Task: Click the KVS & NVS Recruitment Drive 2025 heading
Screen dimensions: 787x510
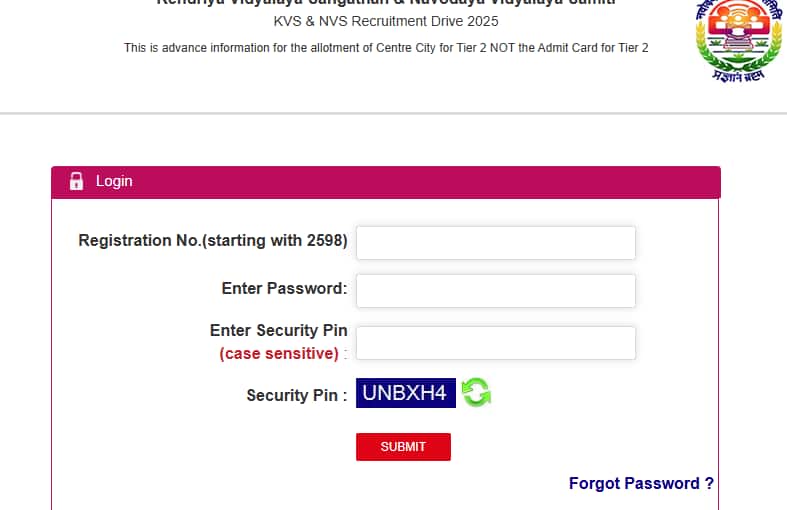Action: coord(385,22)
